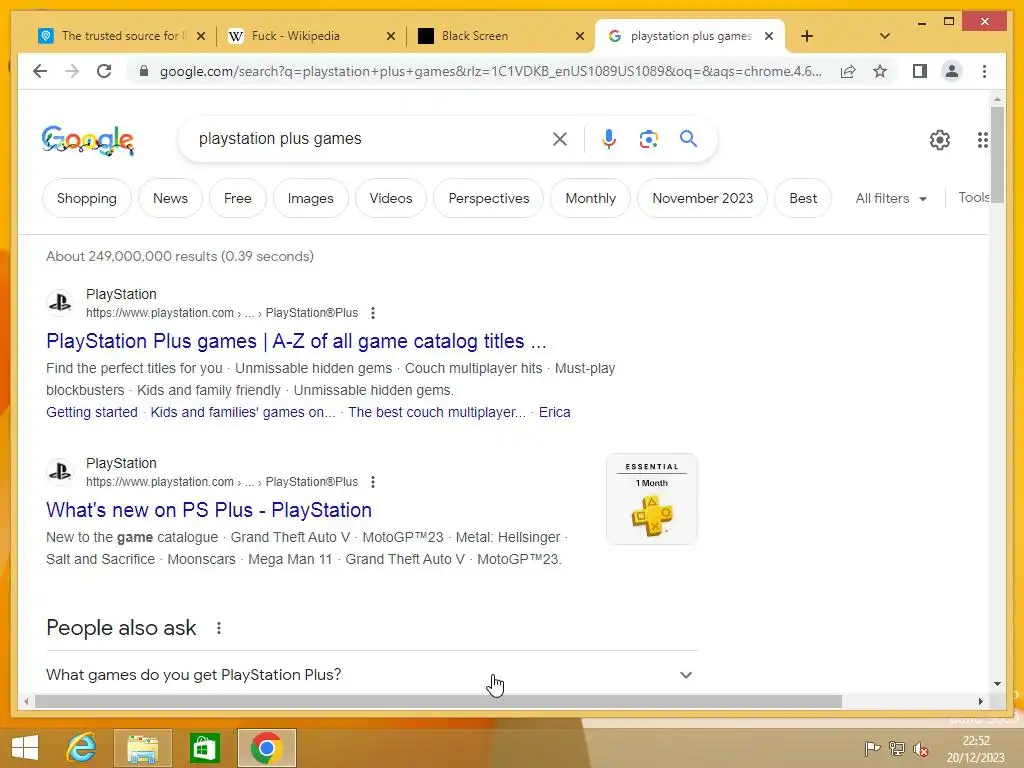1024x768 pixels.
Task: Filter results by News
Action: (x=170, y=198)
